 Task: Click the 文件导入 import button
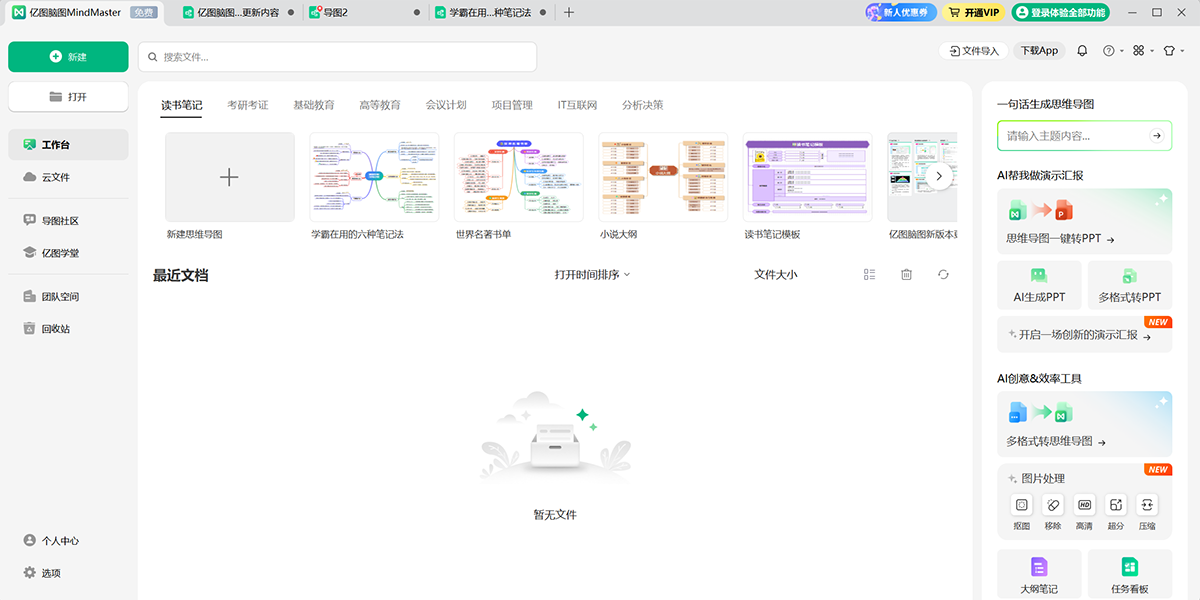(972, 51)
